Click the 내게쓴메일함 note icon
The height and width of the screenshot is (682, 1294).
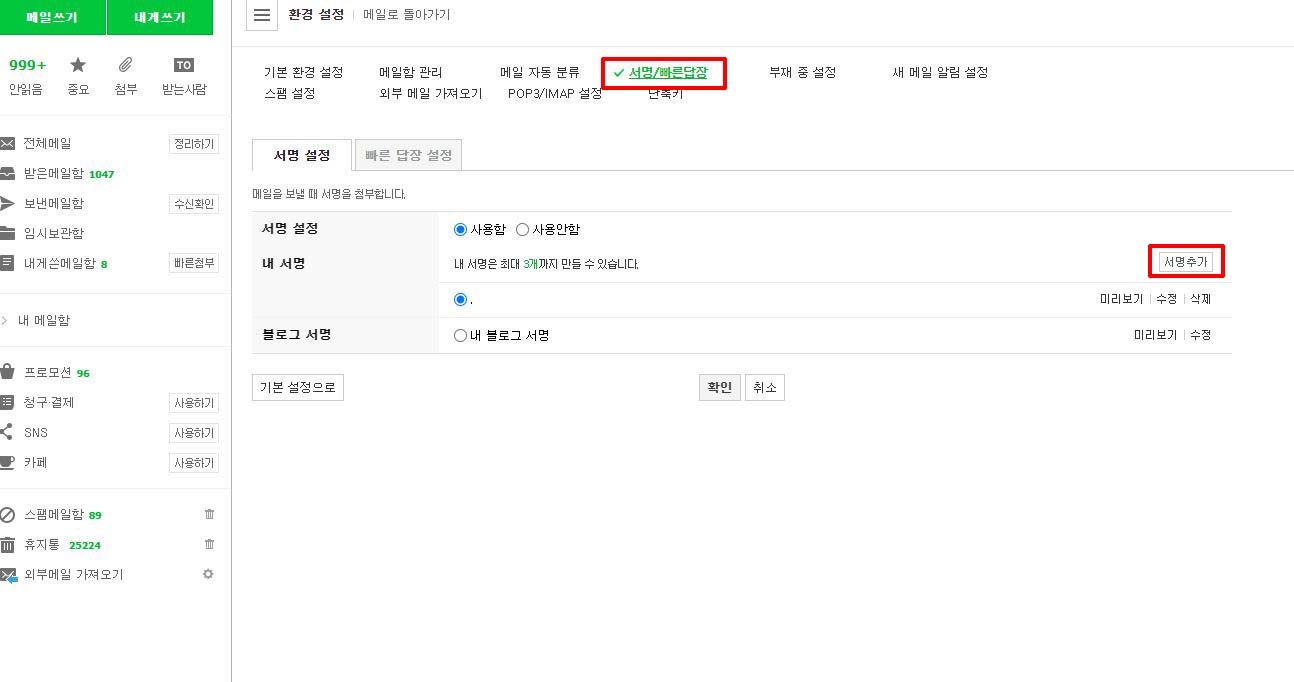pyautogui.click(x=7, y=263)
